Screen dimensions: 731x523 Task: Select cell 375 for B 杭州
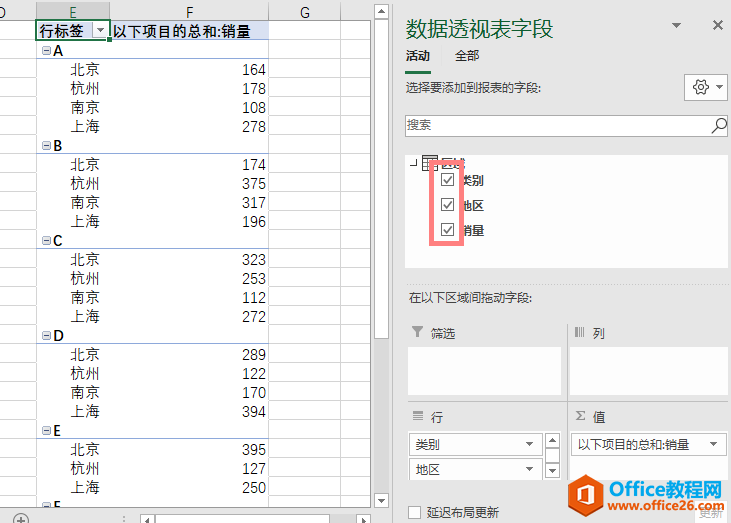tap(189, 183)
